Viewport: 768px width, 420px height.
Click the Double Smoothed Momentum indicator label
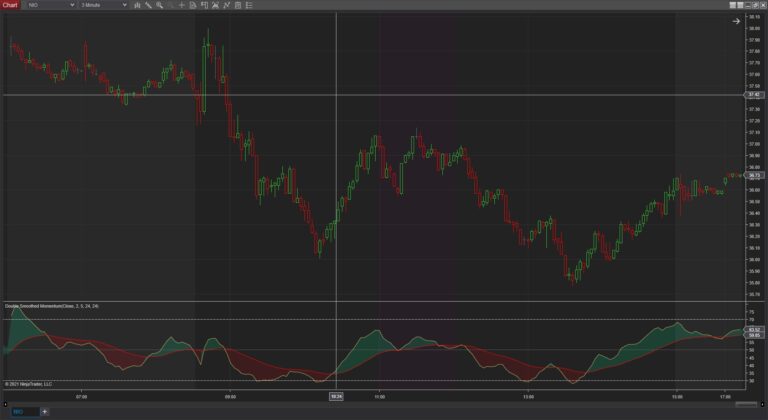(x=51, y=306)
